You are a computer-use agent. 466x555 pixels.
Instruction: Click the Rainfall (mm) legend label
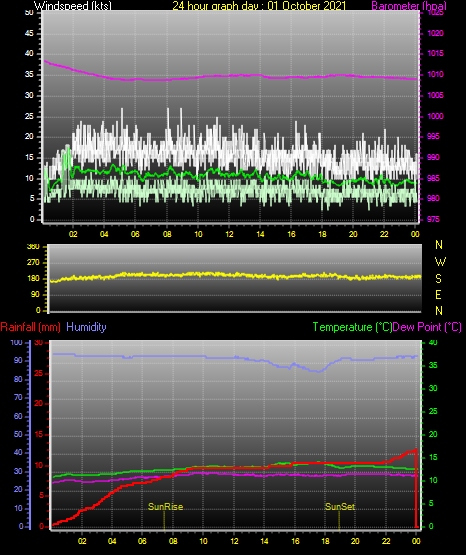(30, 327)
